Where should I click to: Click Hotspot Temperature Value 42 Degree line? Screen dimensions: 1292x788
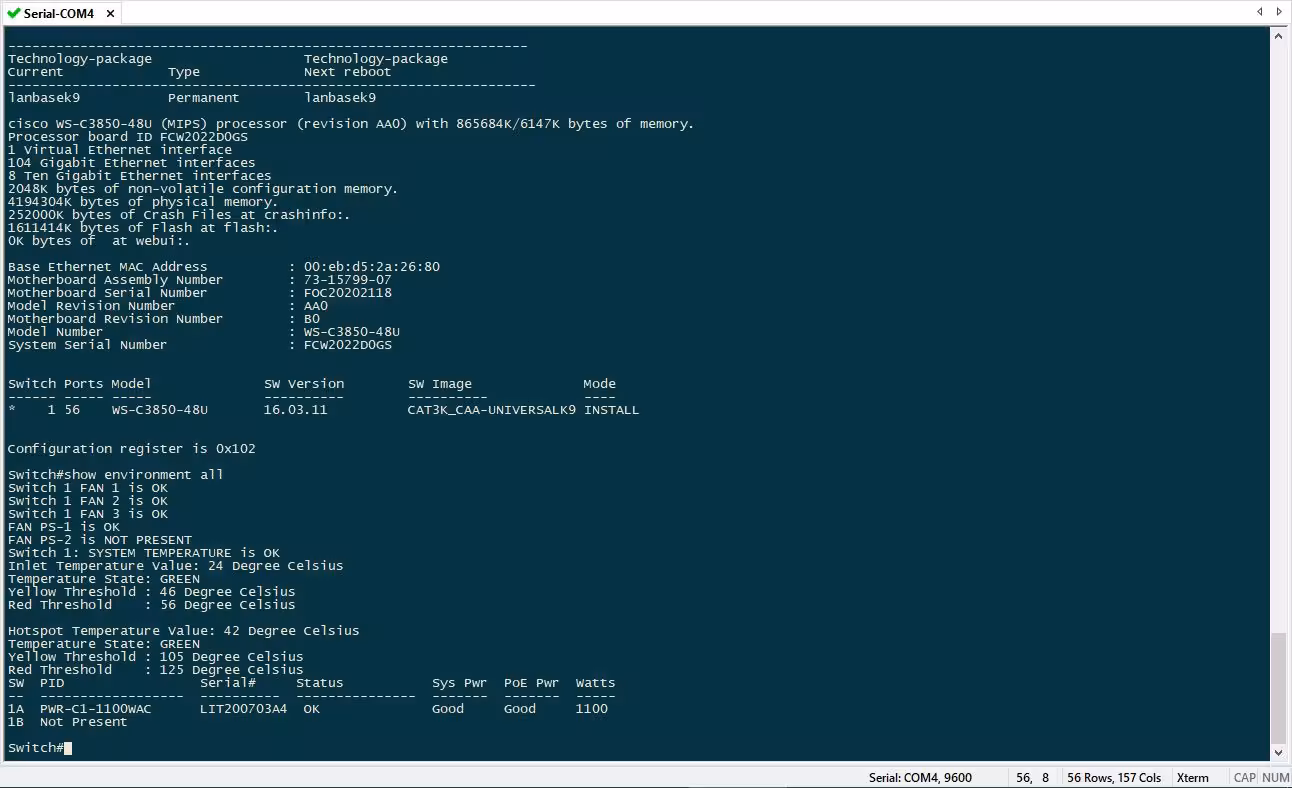184,631
